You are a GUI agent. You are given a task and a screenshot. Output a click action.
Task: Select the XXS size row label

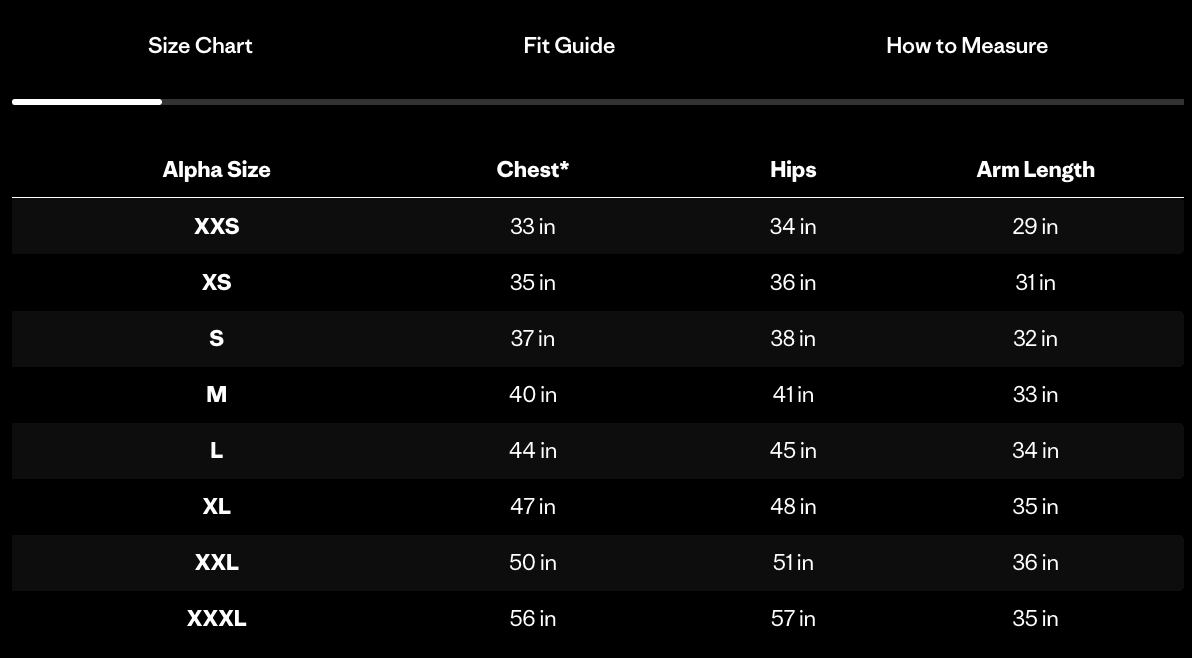pos(216,226)
